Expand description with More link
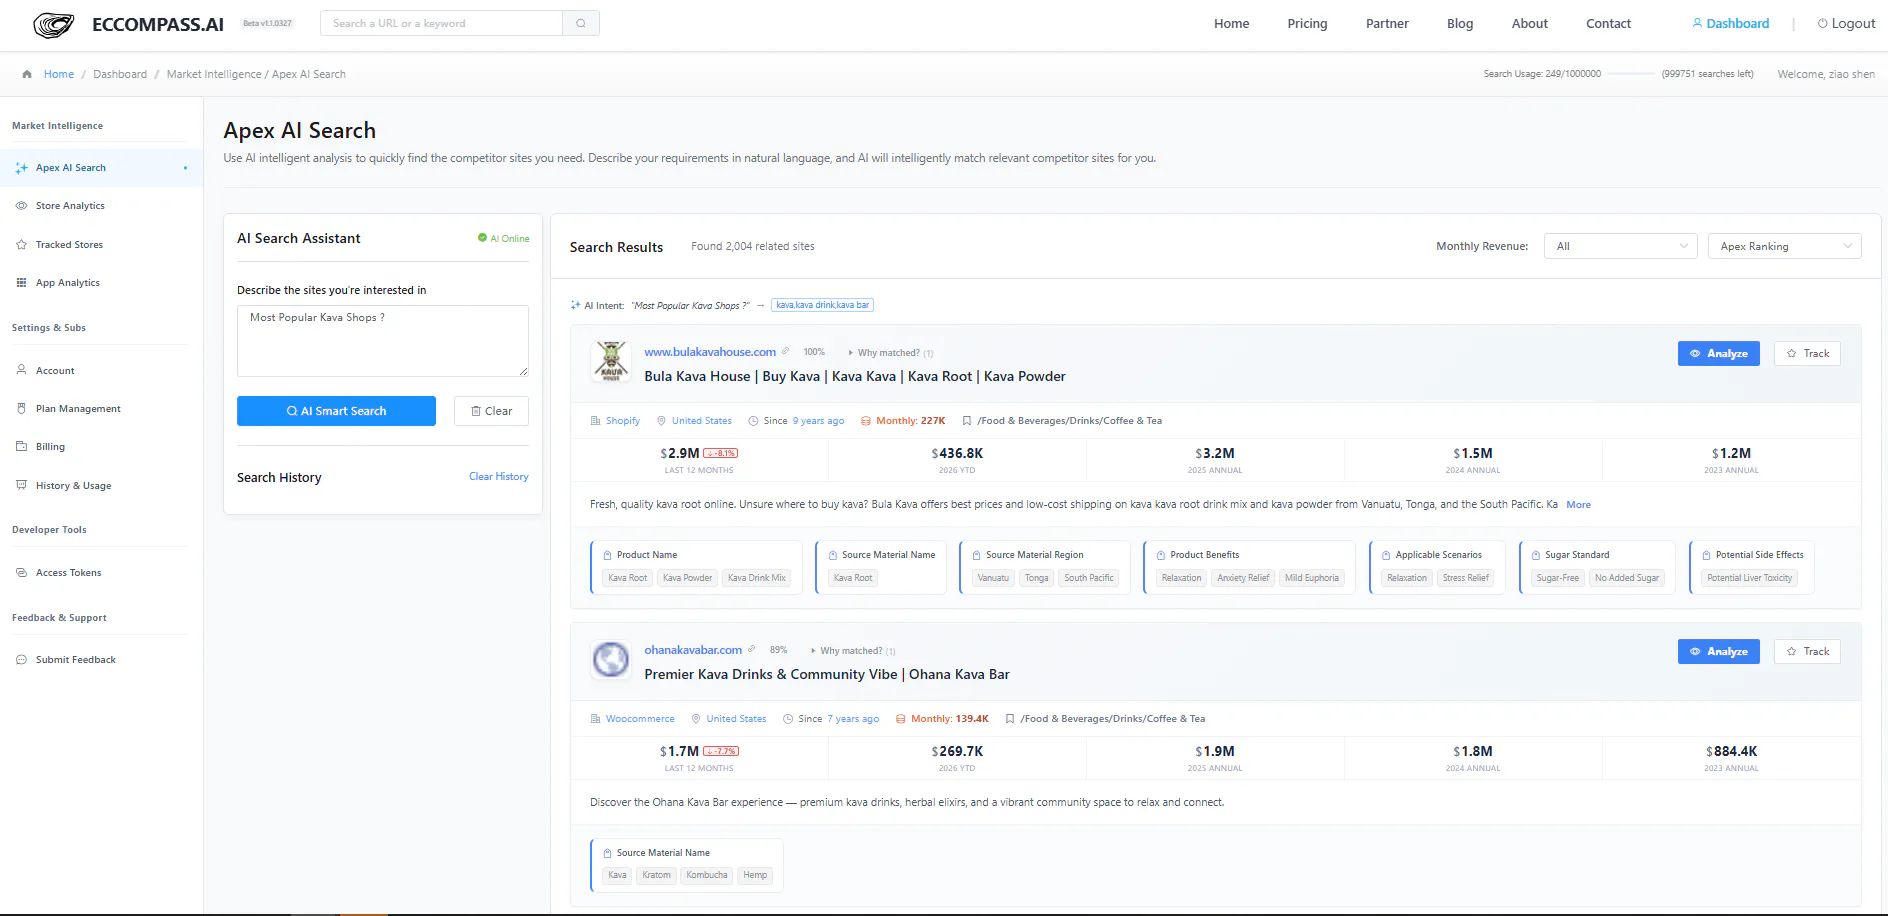Viewport: 1888px width, 916px height. point(1578,505)
